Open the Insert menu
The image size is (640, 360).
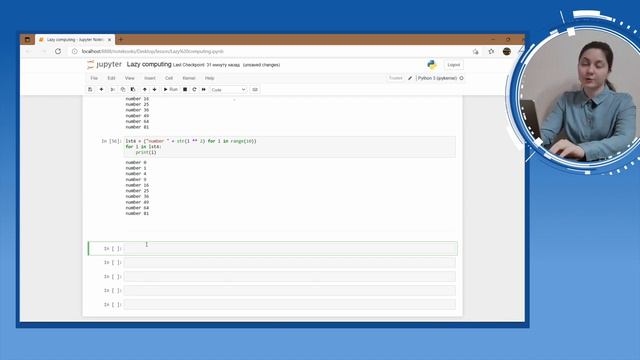point(149,78)
